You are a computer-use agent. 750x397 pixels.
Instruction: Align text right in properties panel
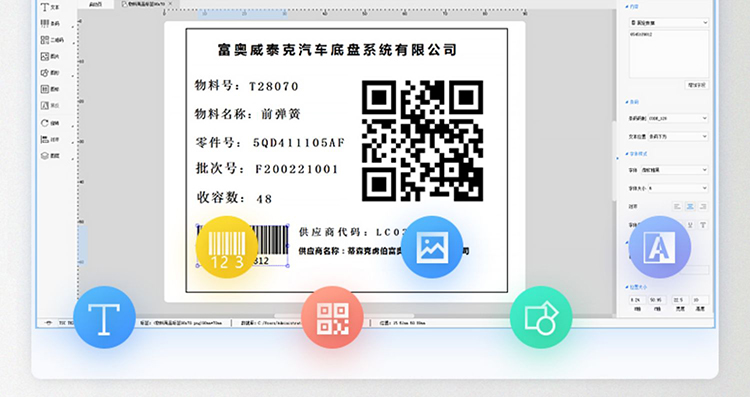tap(703, 206)
